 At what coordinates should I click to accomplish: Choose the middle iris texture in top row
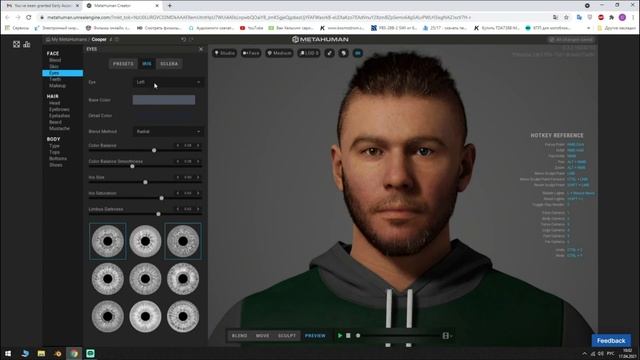pos(145,241)
